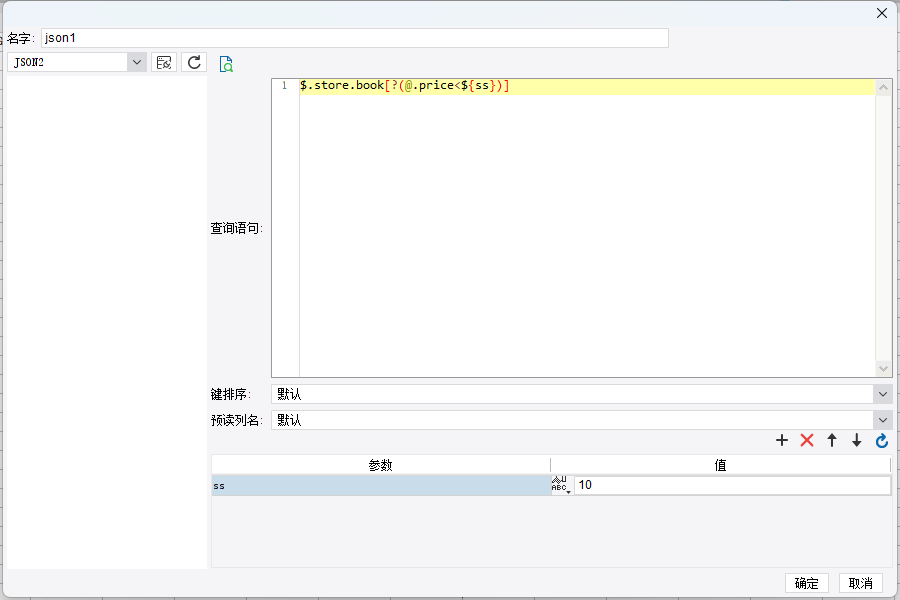Click the 参数 column header
Screen dimensions: 900x600
click(381, 465)
